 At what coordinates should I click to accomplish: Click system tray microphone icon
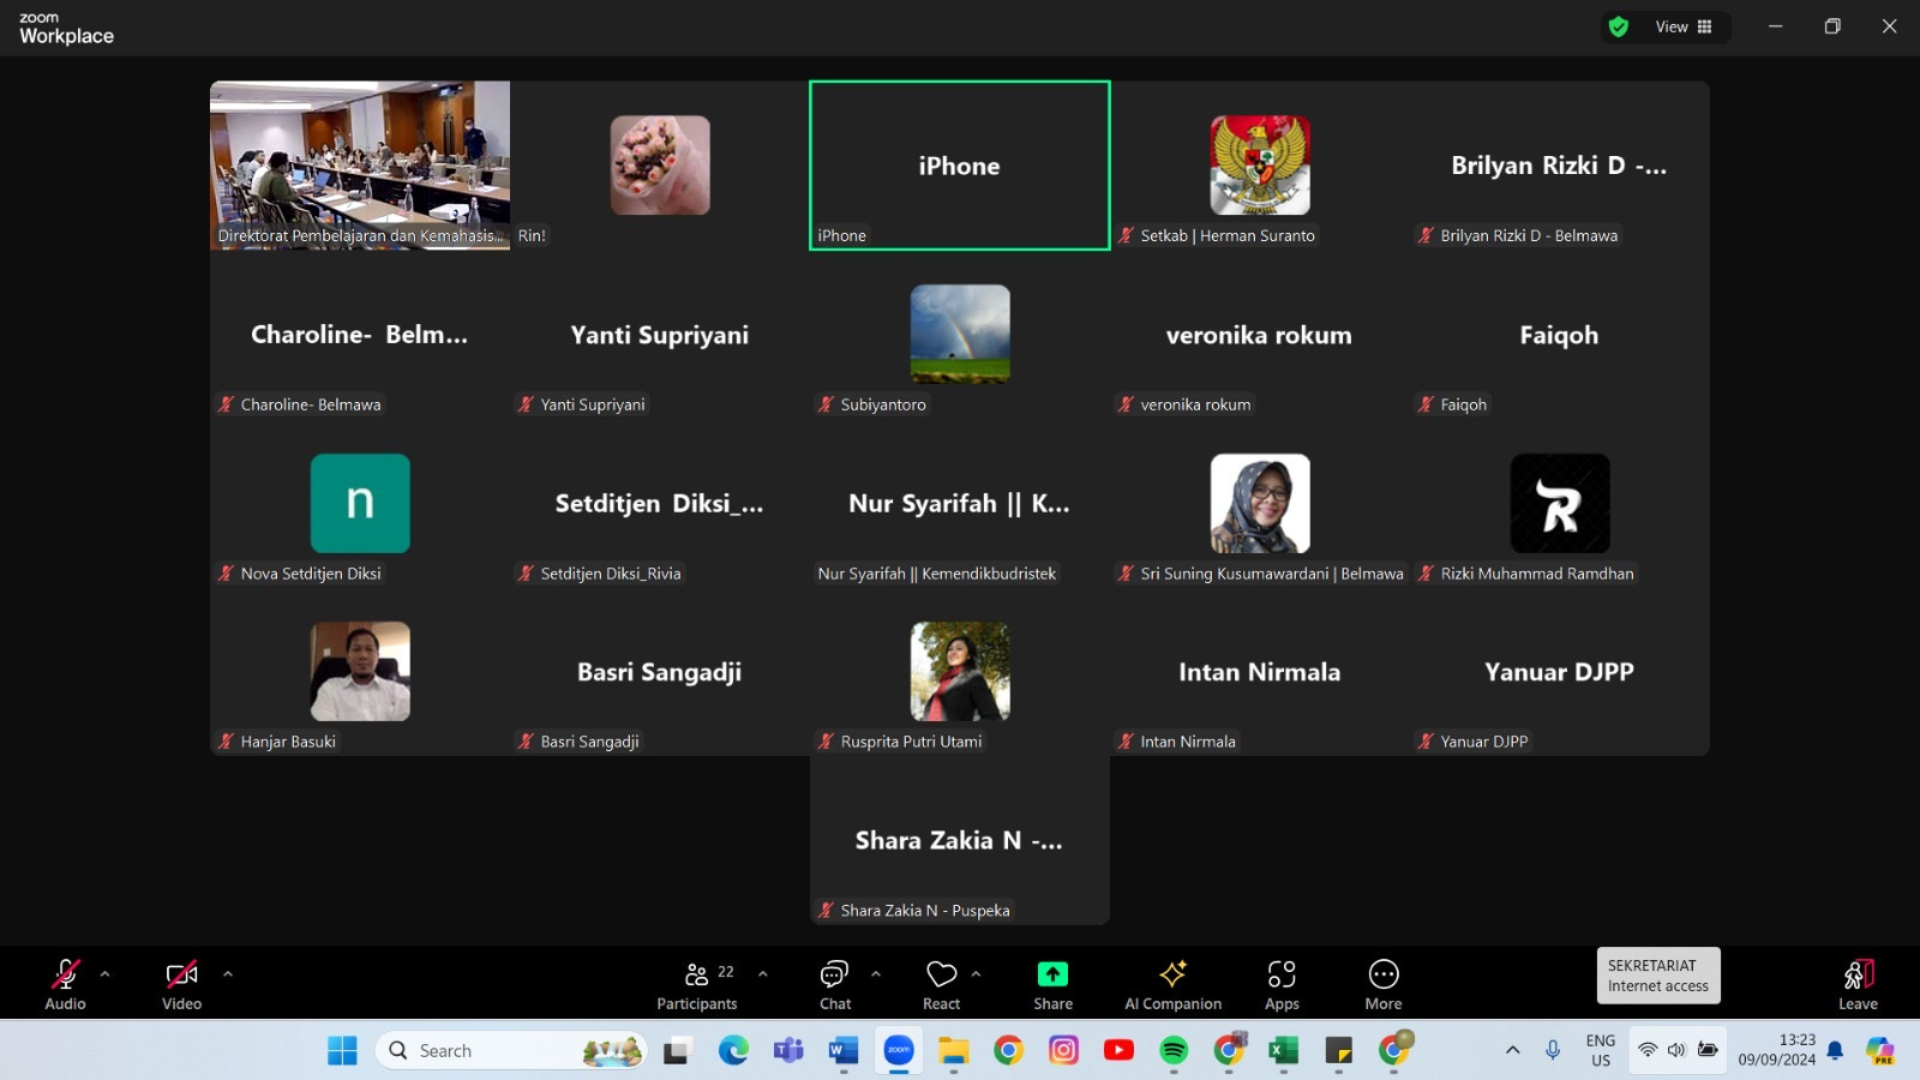point(1552,1050)
